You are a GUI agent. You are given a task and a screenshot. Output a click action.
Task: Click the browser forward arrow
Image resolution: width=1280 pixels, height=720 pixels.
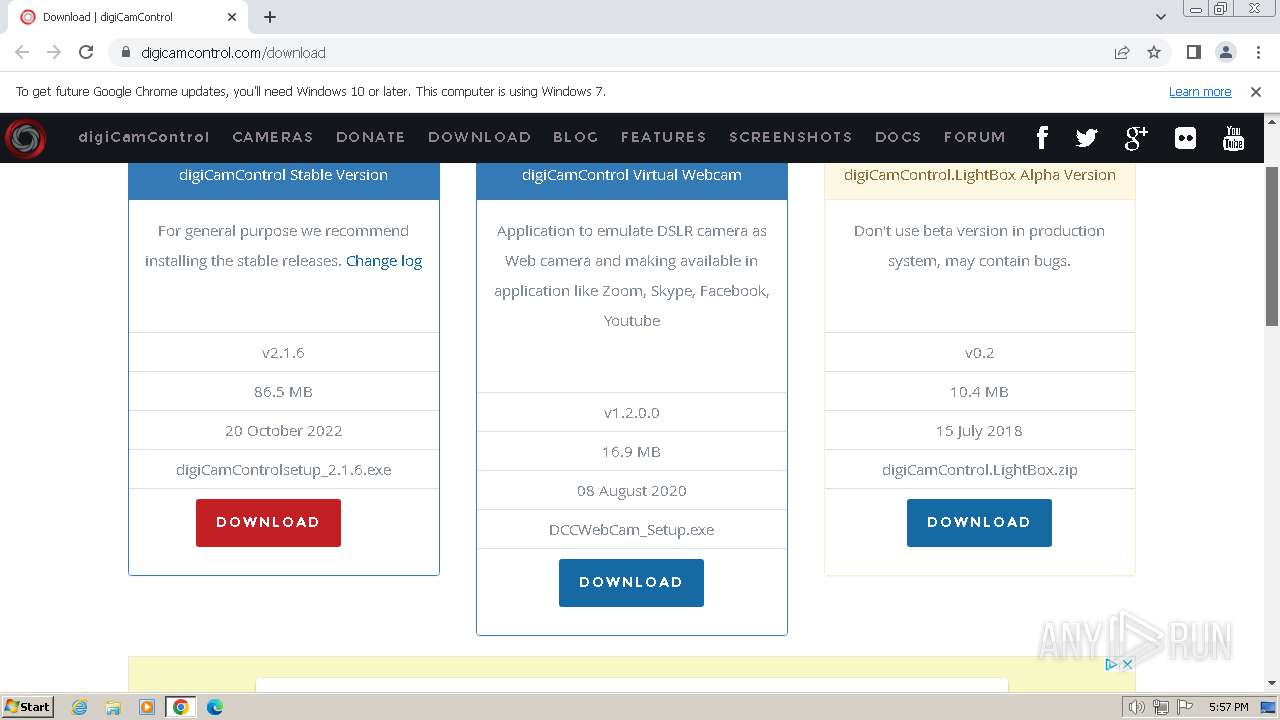click(54, 52)
